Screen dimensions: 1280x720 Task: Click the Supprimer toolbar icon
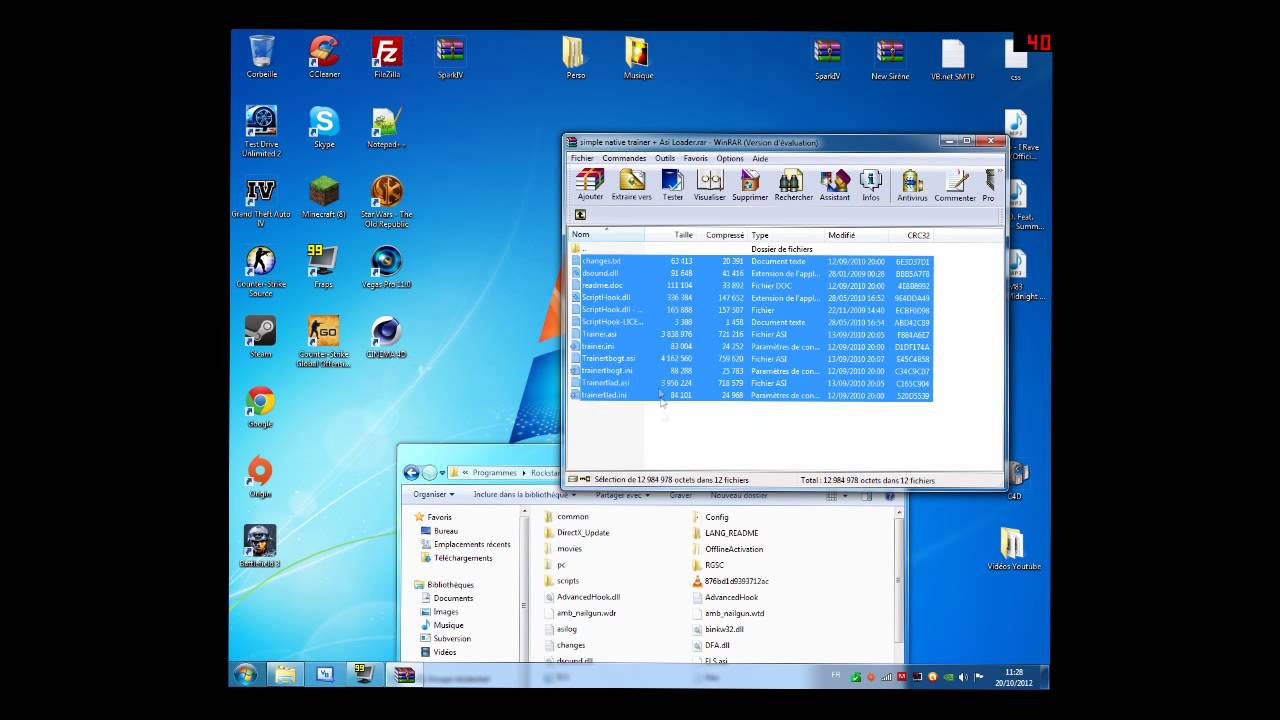pyautogui.click(x=750, y=185)
